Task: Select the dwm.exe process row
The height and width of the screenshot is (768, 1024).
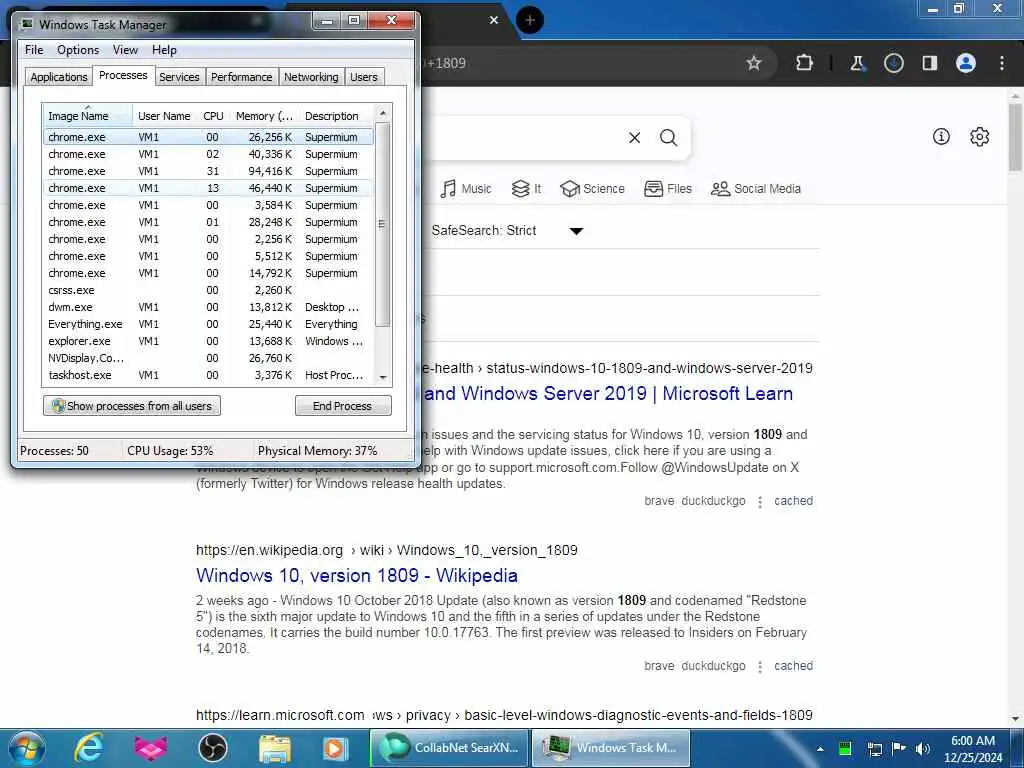Action: pos(208,307)
